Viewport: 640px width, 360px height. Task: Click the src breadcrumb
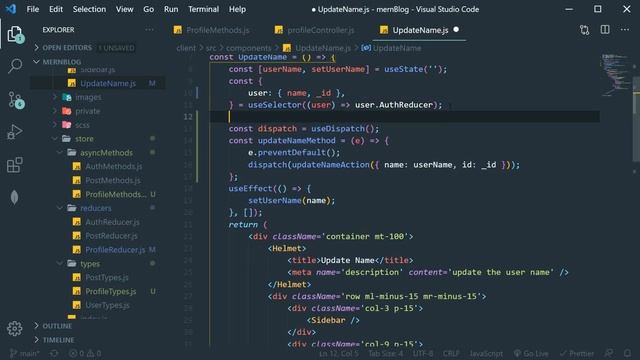[x=211, y=48]
